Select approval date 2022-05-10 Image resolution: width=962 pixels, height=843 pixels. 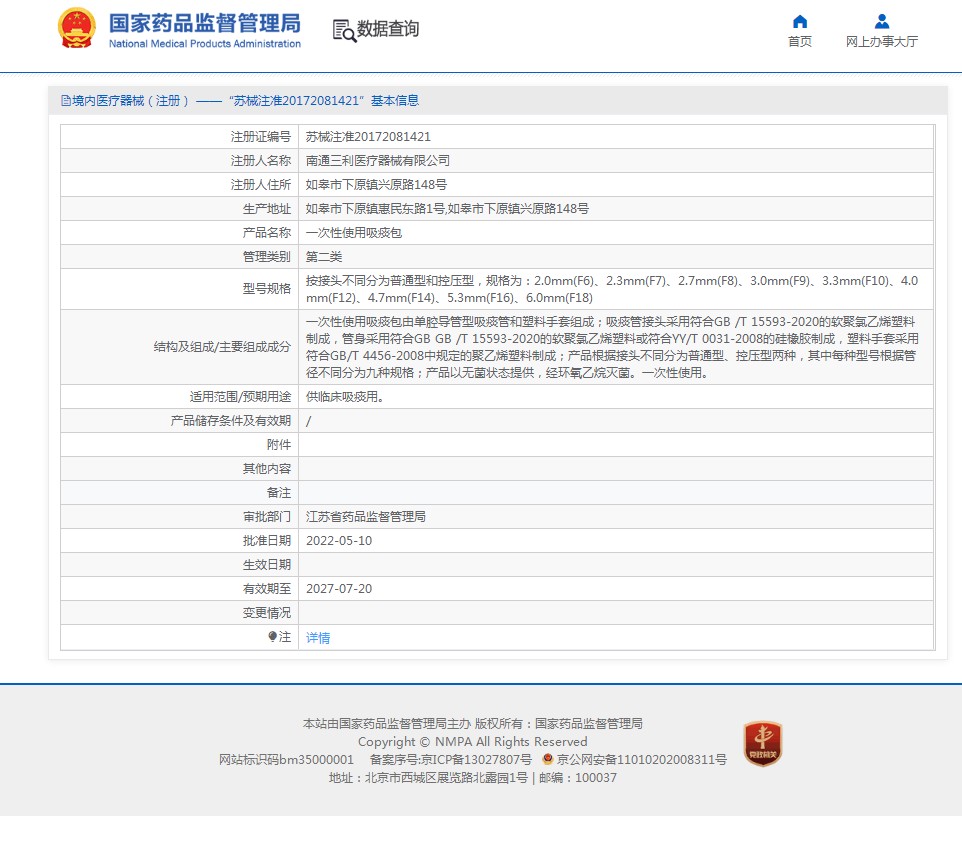pyautogui.click(x=339, y=541)
